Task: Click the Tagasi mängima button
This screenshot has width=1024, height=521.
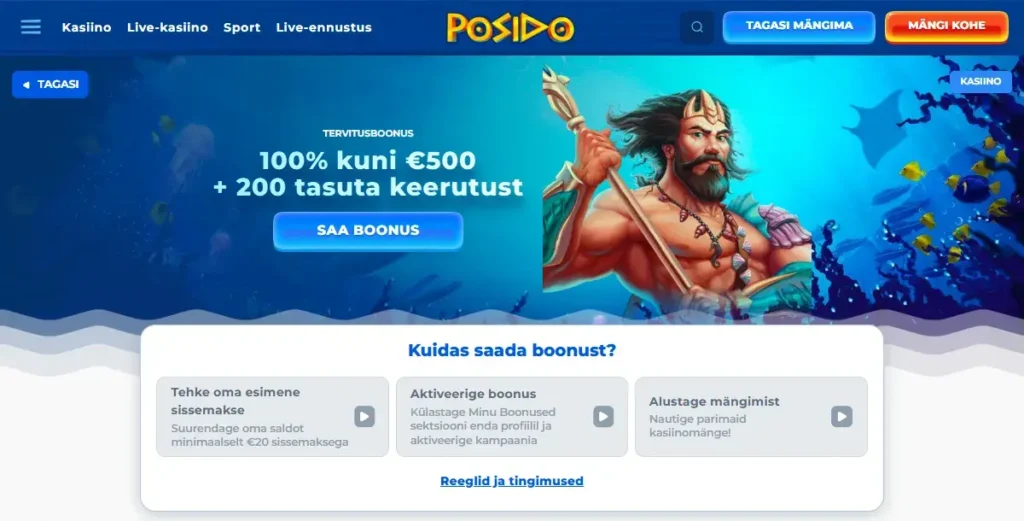Action: [799, 27]
